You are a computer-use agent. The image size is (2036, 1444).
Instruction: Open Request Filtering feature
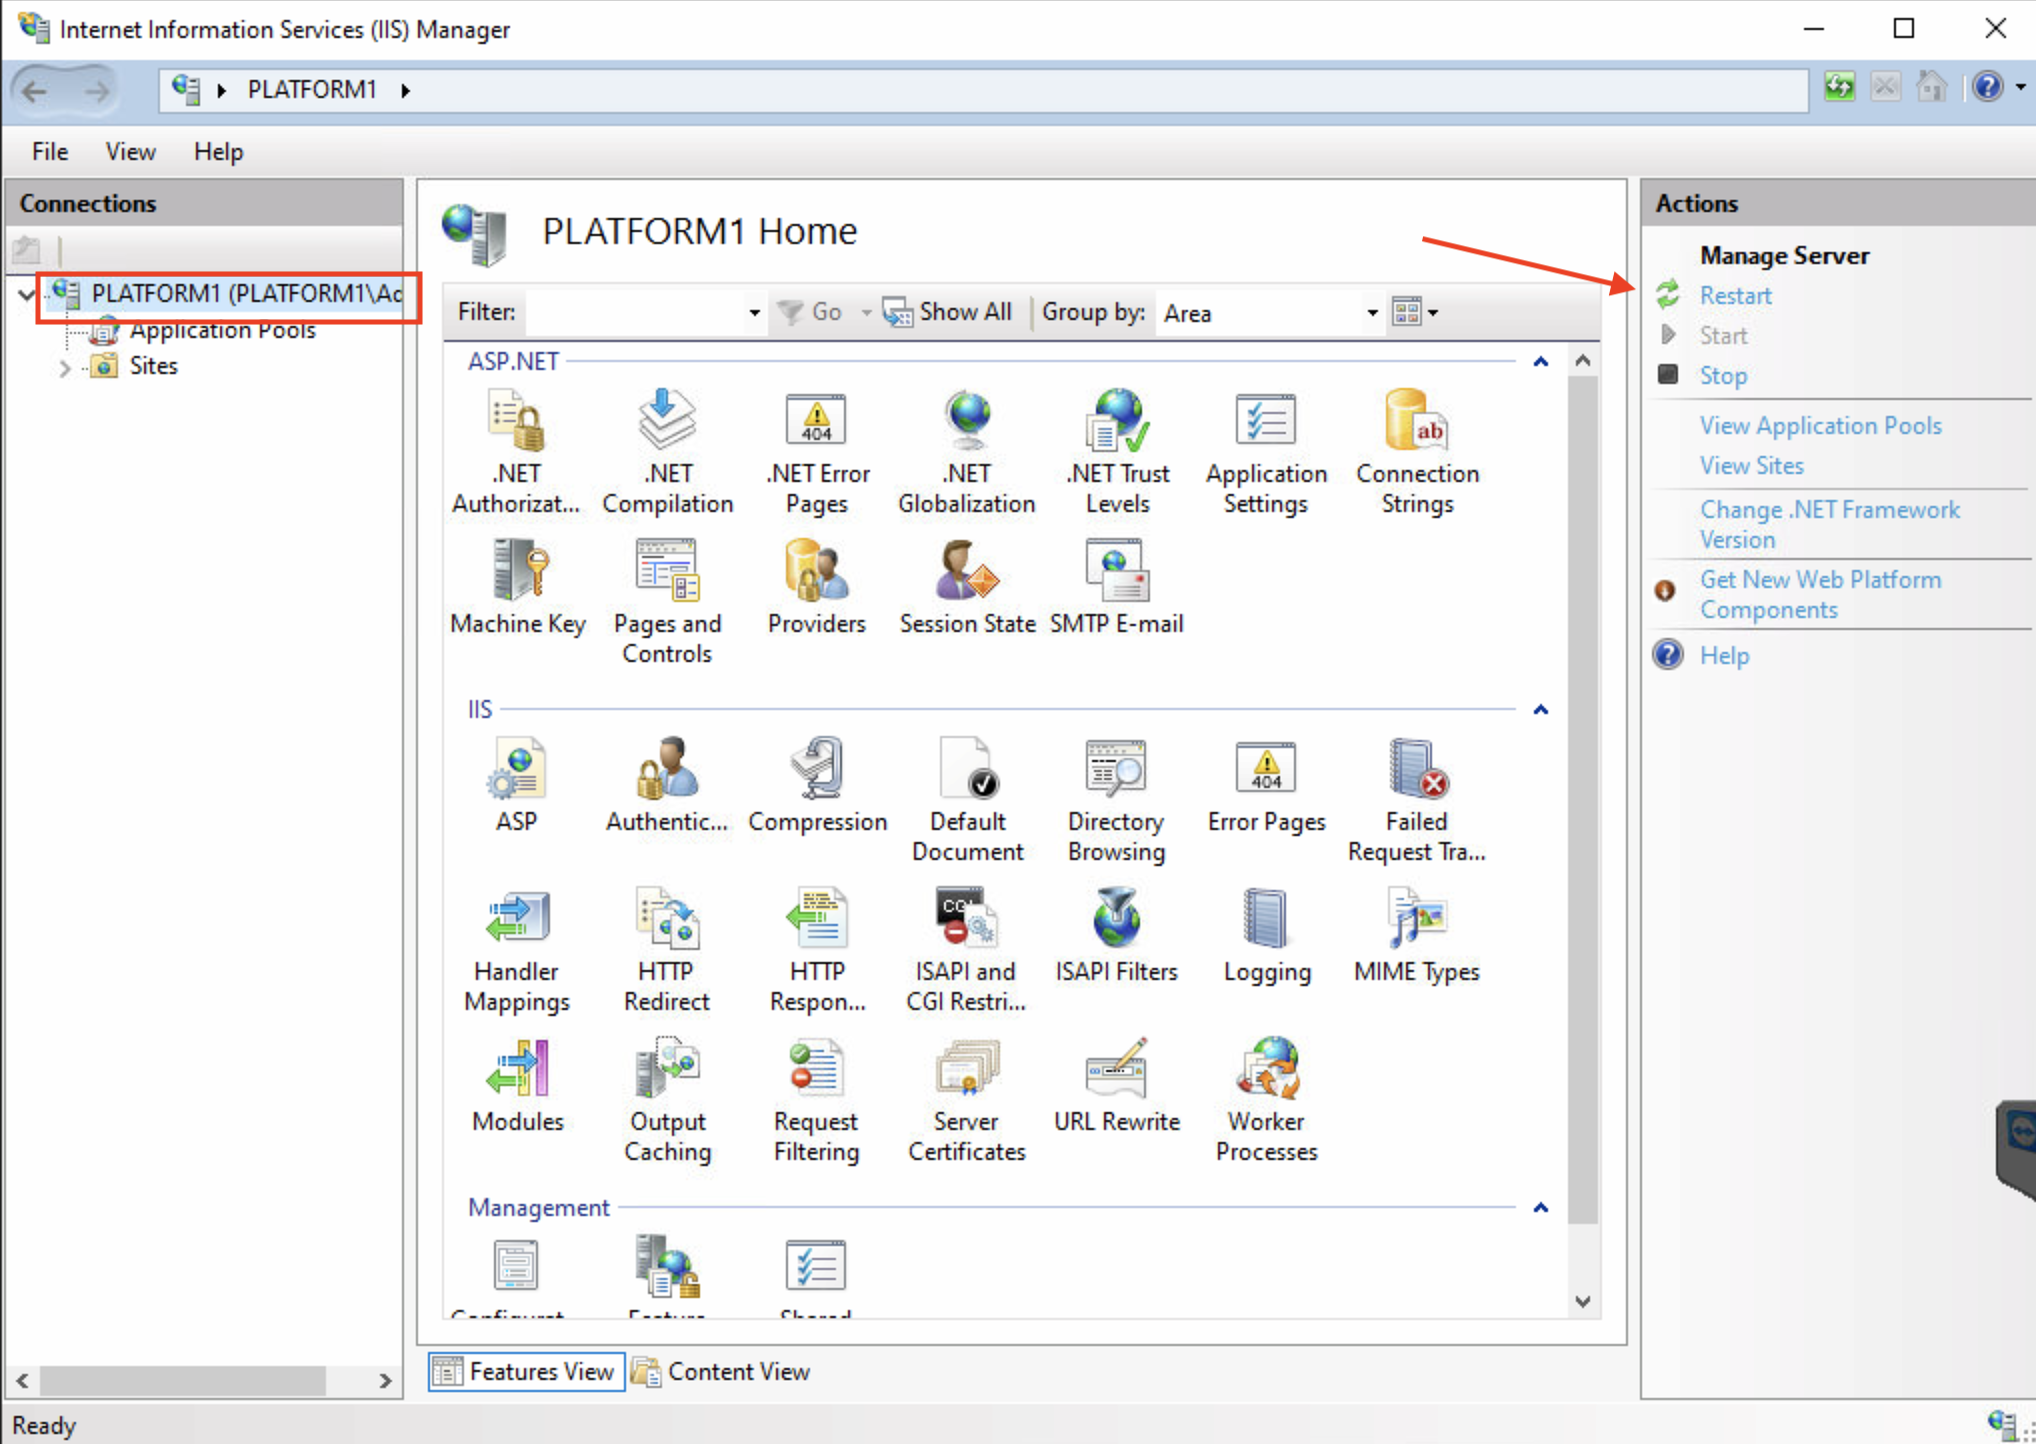817,1100
